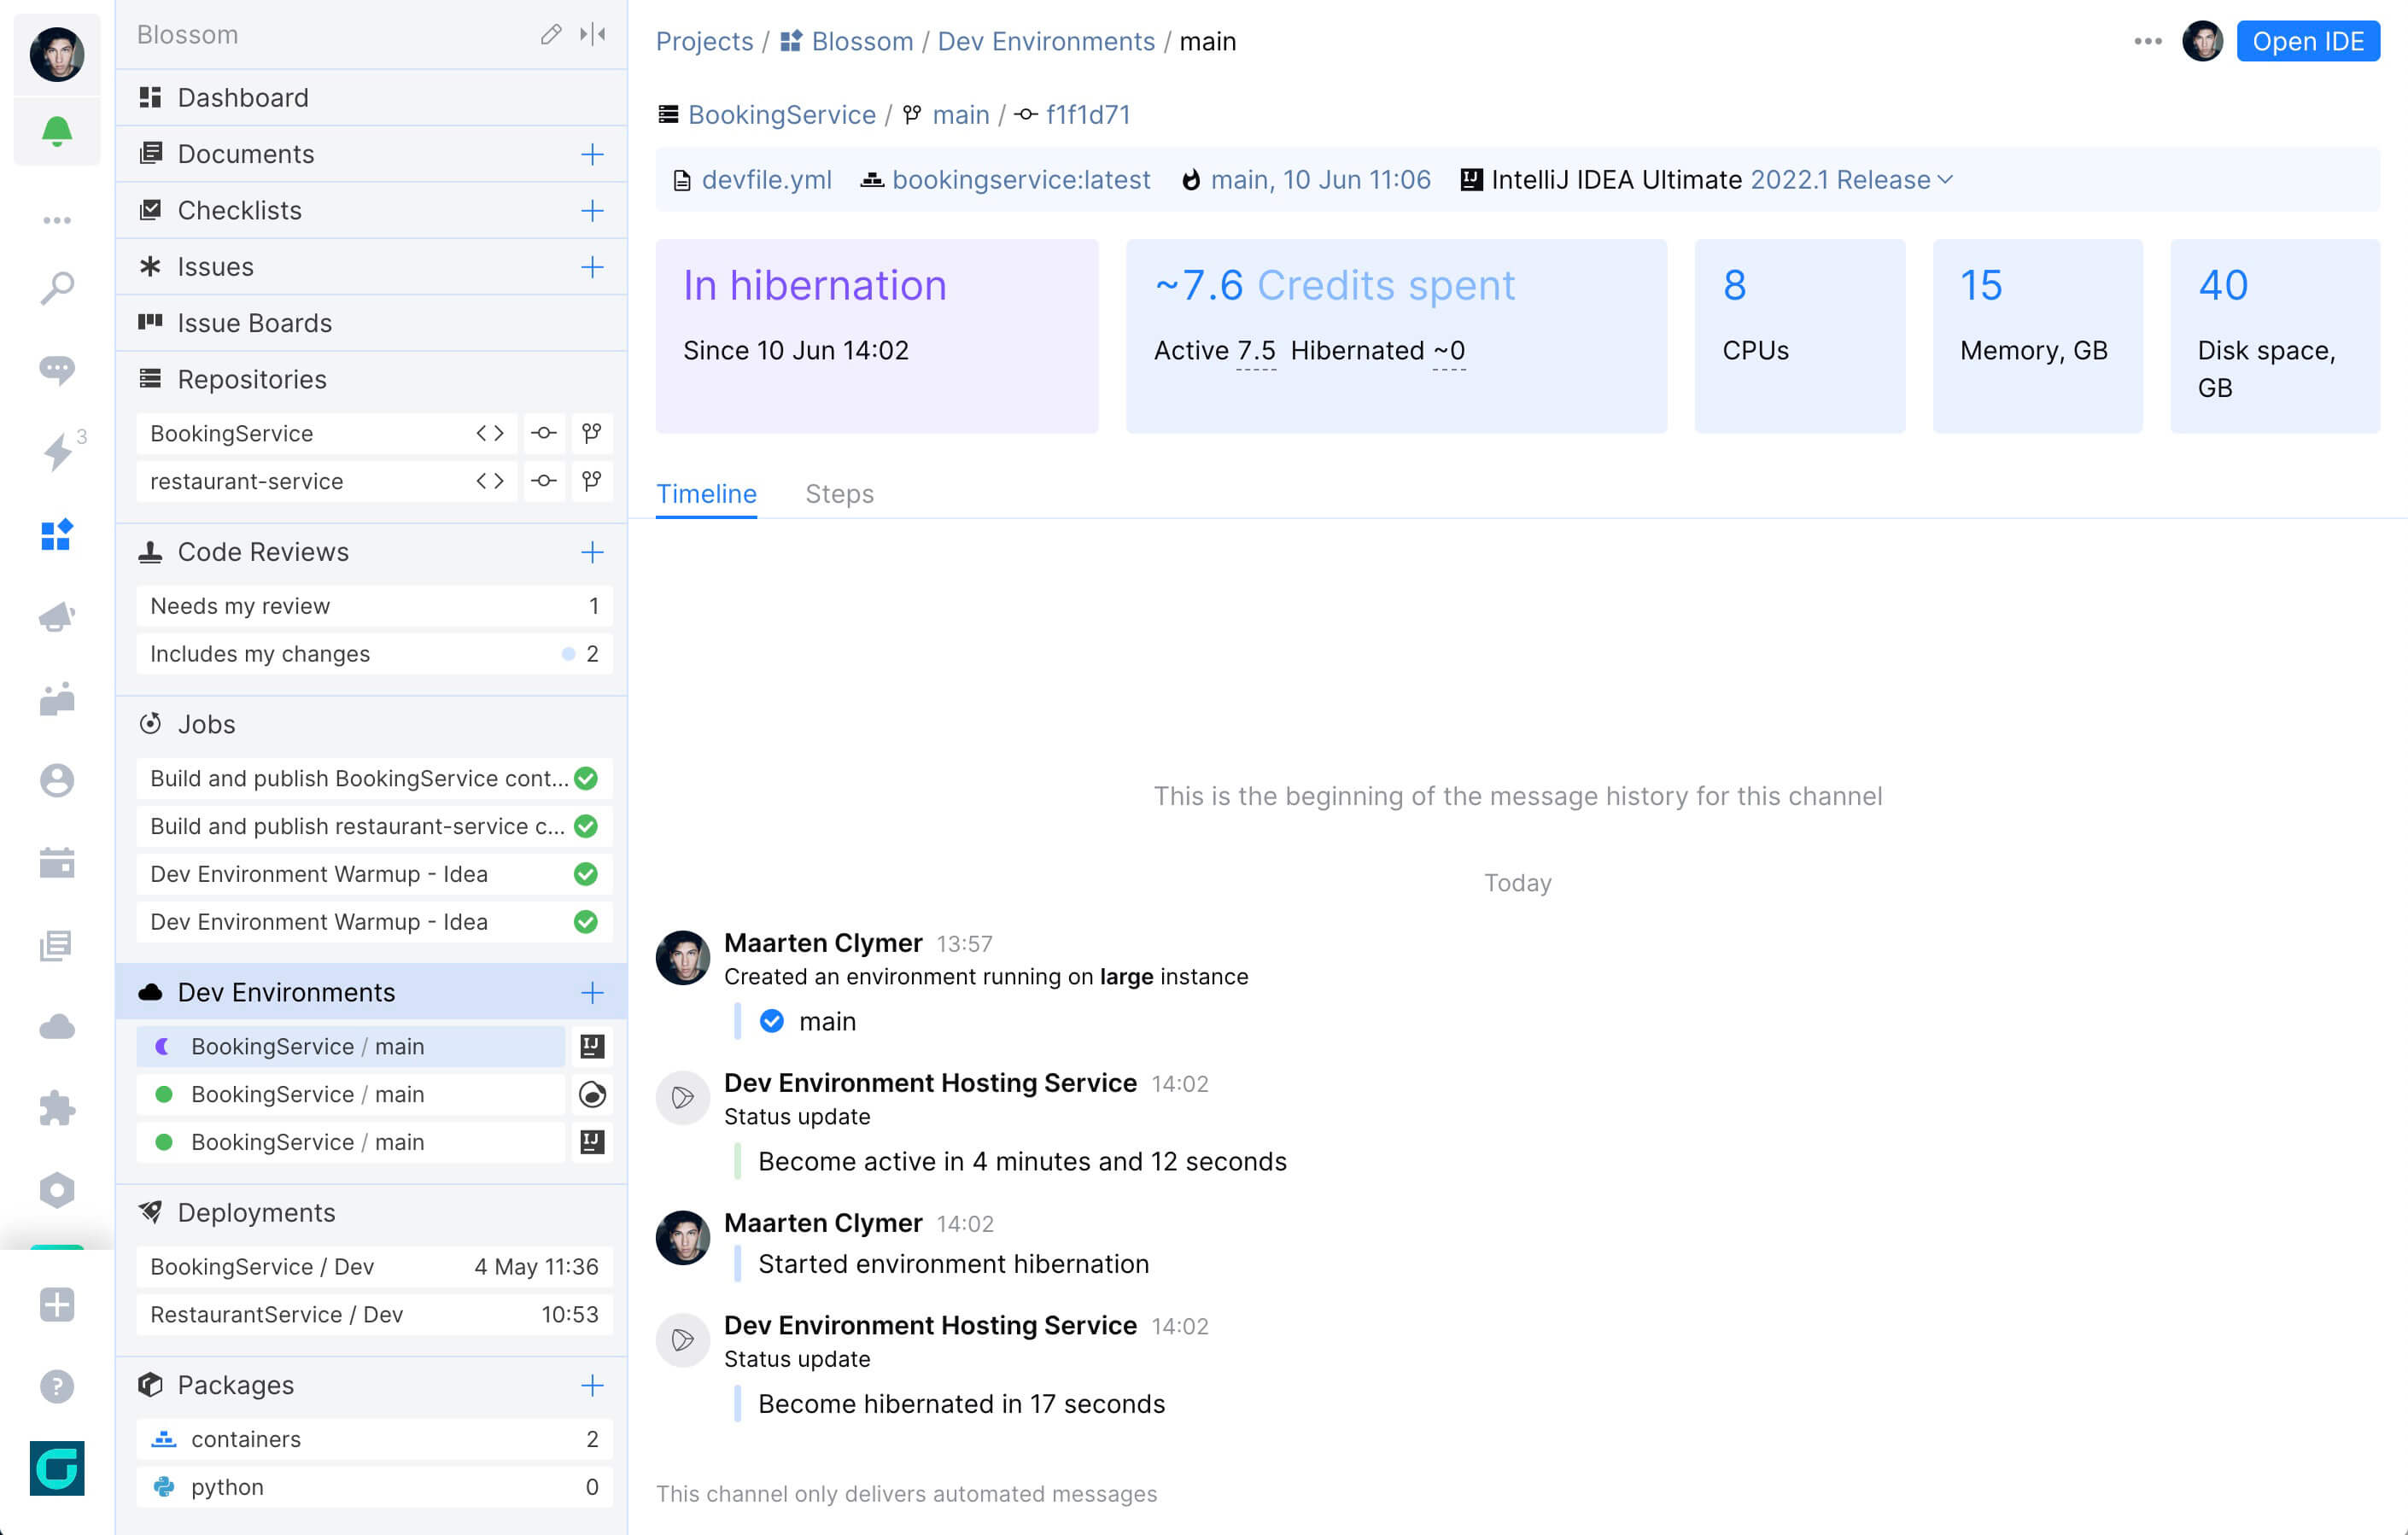Collapse the project sidebar

592,33
